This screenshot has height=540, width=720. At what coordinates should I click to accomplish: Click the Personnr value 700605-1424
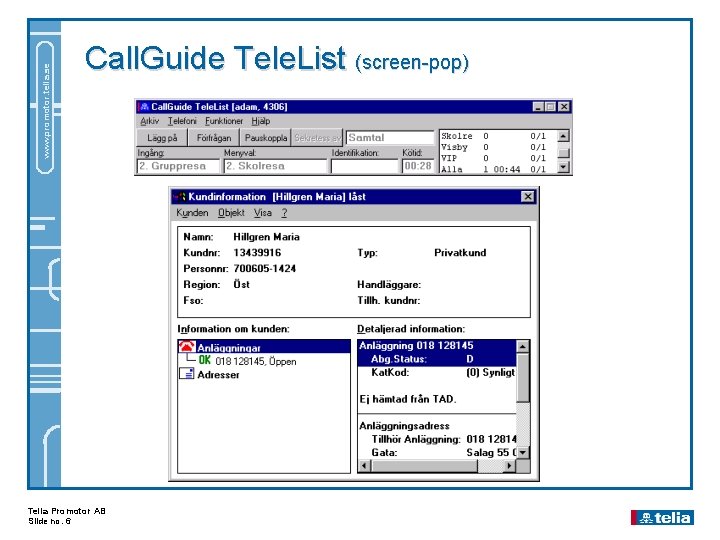click(264, 269)
